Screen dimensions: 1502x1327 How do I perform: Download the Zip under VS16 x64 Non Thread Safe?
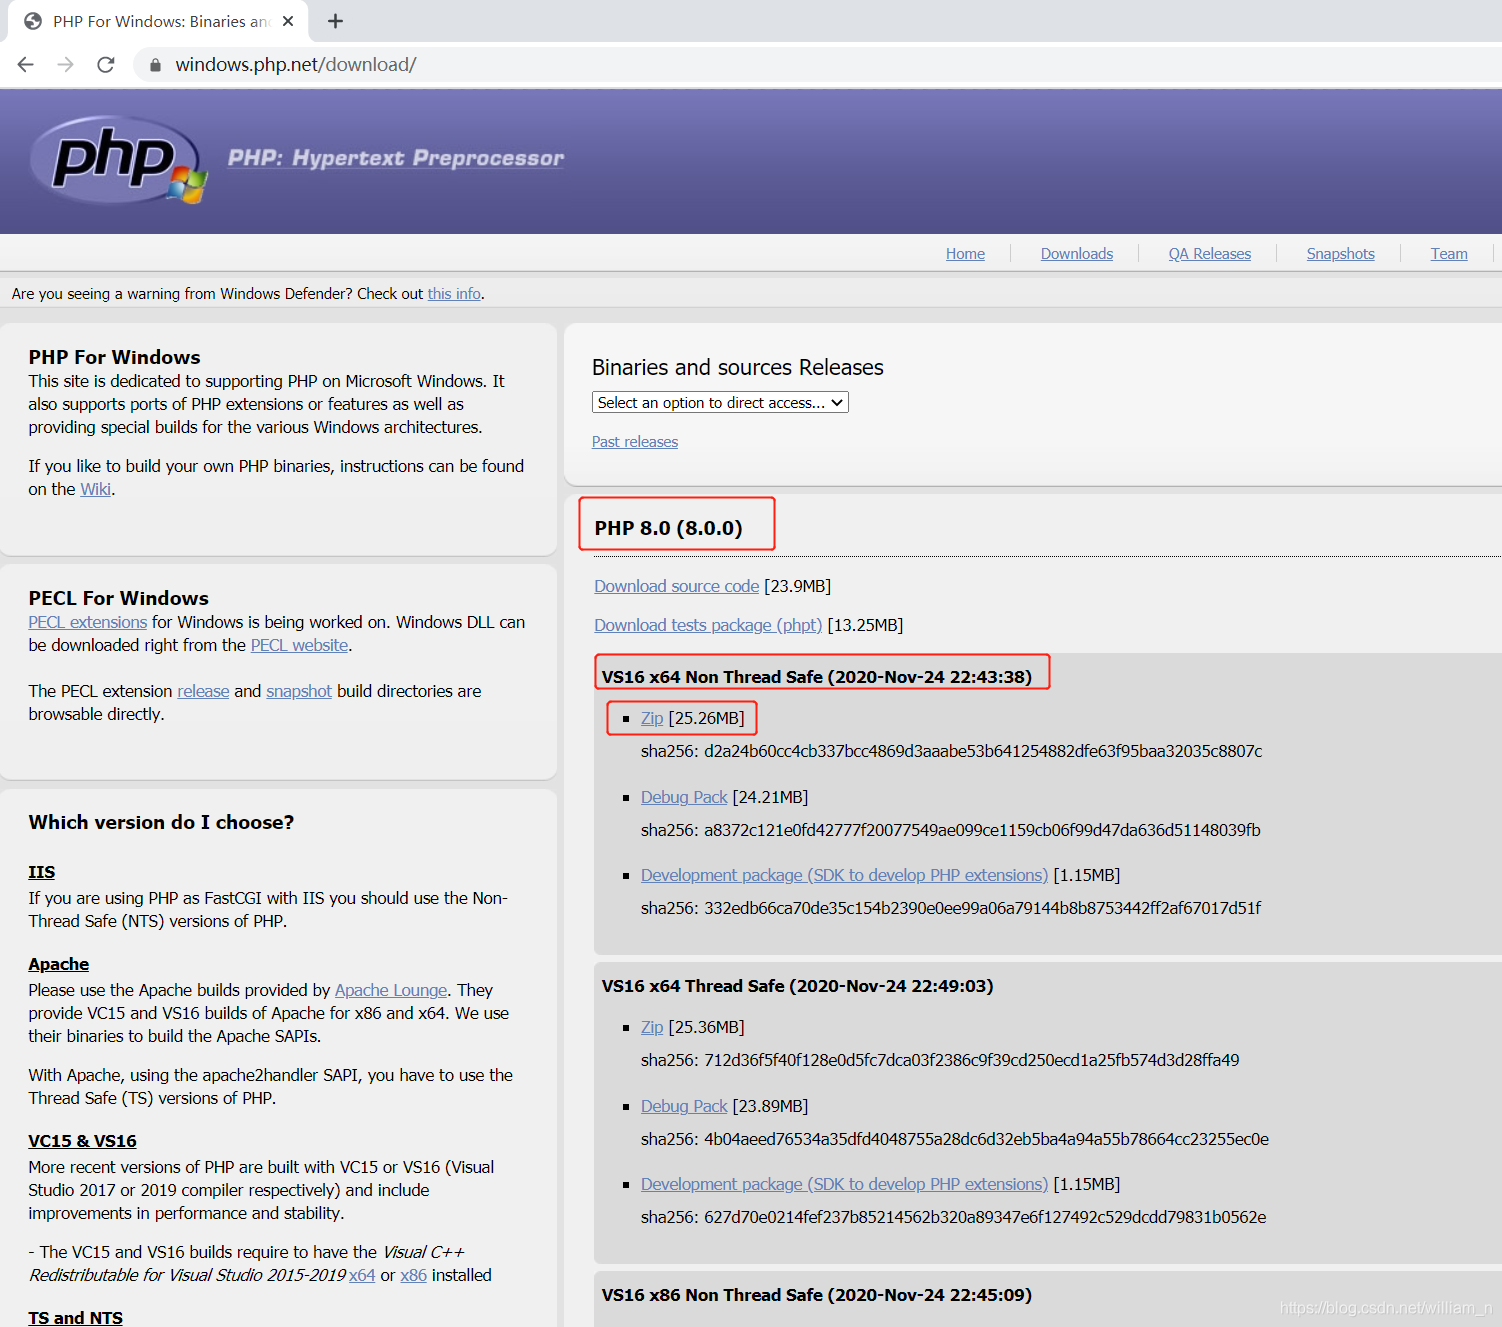[x=651, y=717]
